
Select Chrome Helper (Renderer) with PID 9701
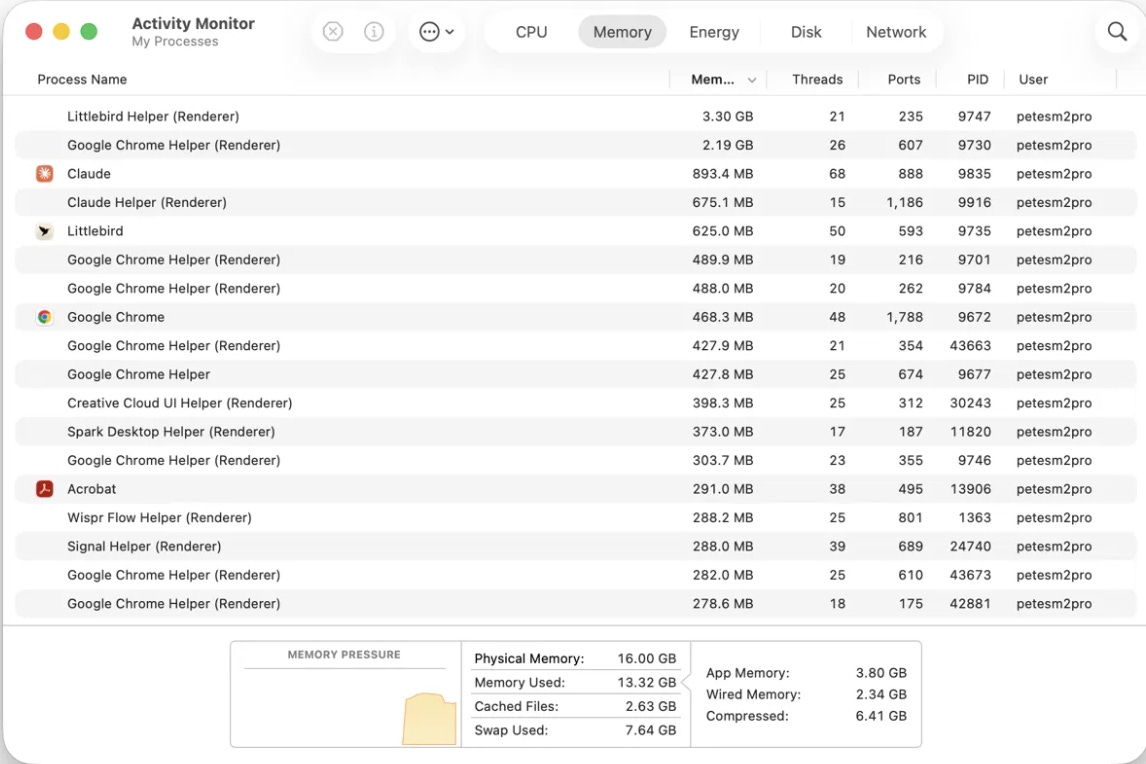click(x=575, y=260)
